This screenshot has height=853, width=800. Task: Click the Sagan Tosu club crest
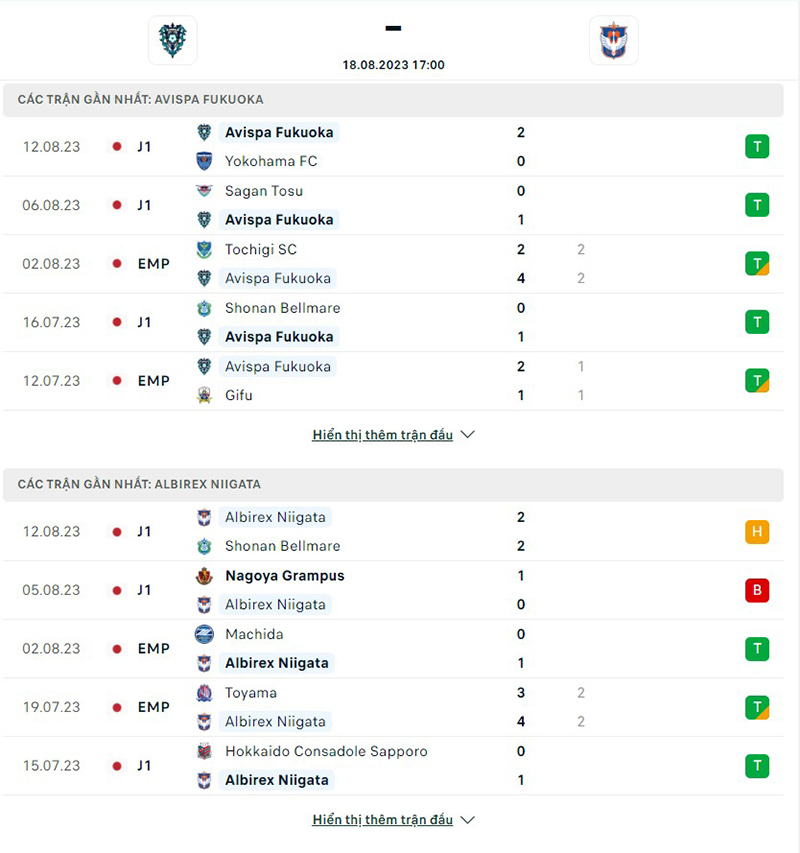click(x=206, y=191)
